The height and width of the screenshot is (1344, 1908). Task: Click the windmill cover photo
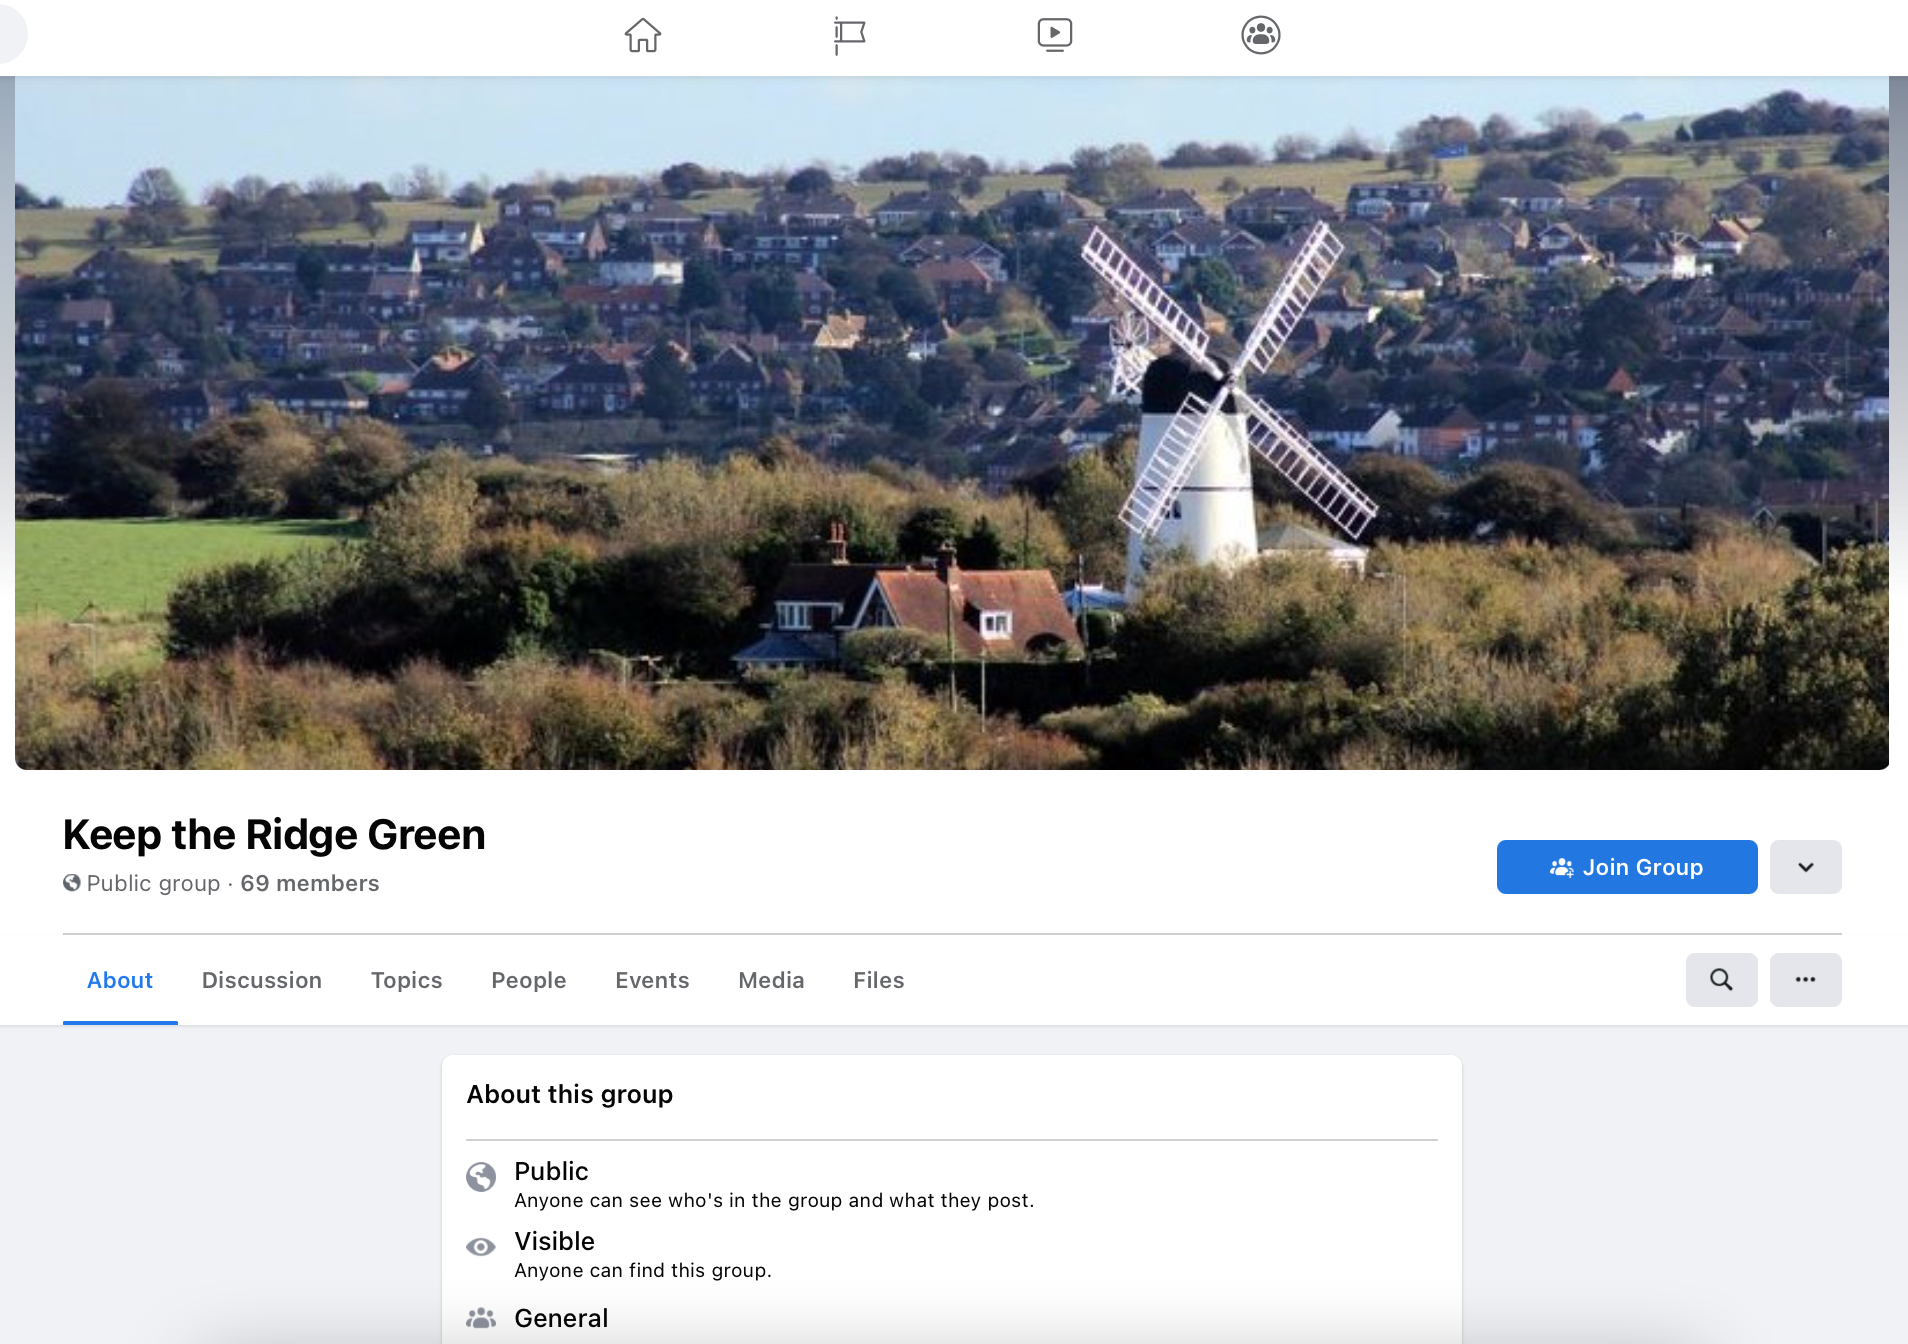click(952, 423)
